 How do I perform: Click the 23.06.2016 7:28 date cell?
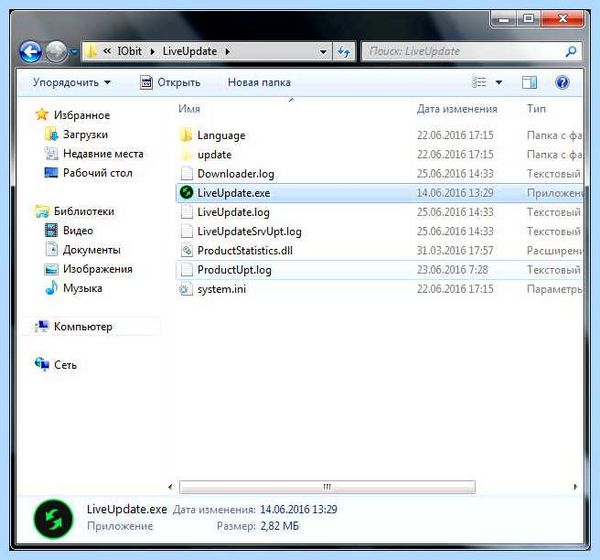pos(452,269)
